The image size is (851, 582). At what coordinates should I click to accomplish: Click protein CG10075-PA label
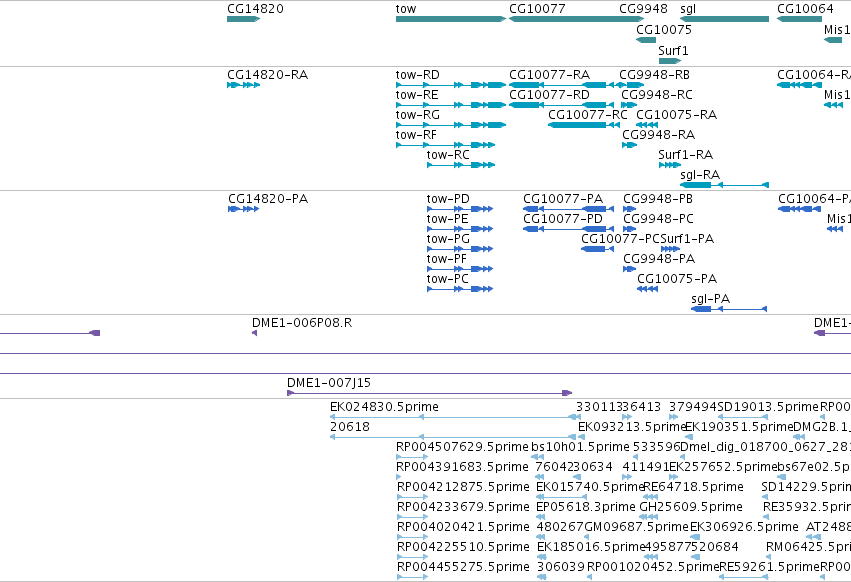coord(677,279)
